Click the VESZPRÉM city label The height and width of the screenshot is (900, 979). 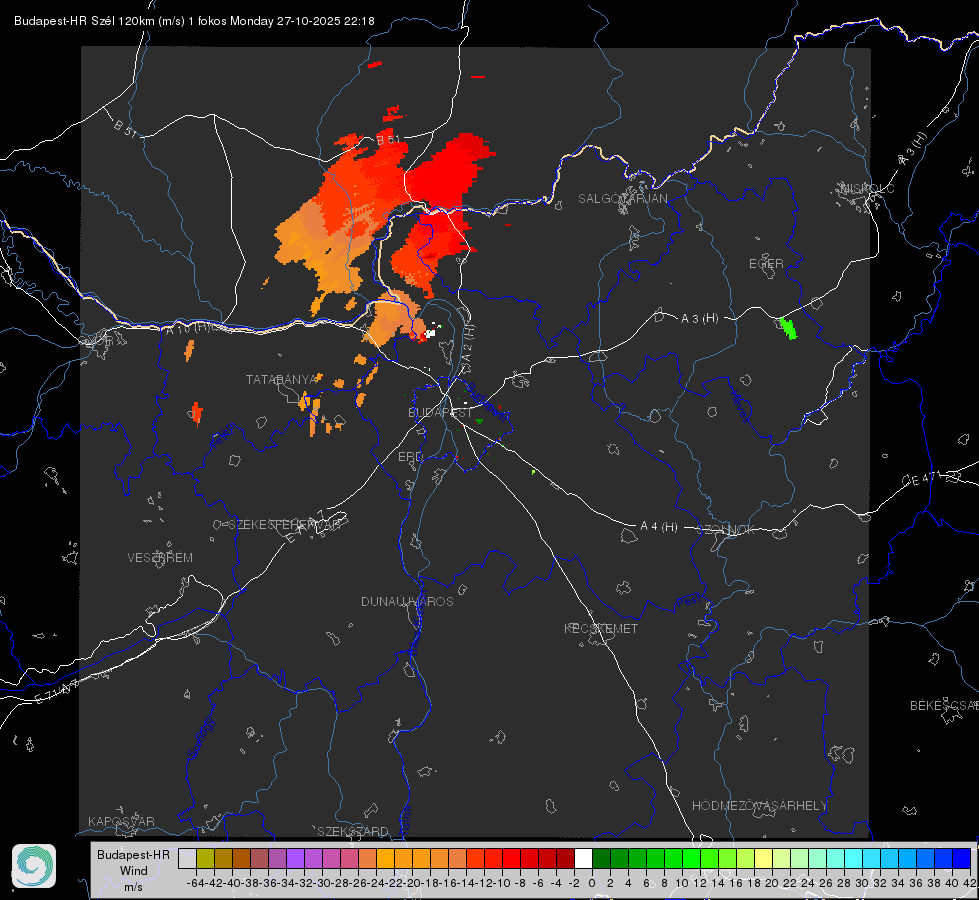pyautogui.click(x=160, y=557)
